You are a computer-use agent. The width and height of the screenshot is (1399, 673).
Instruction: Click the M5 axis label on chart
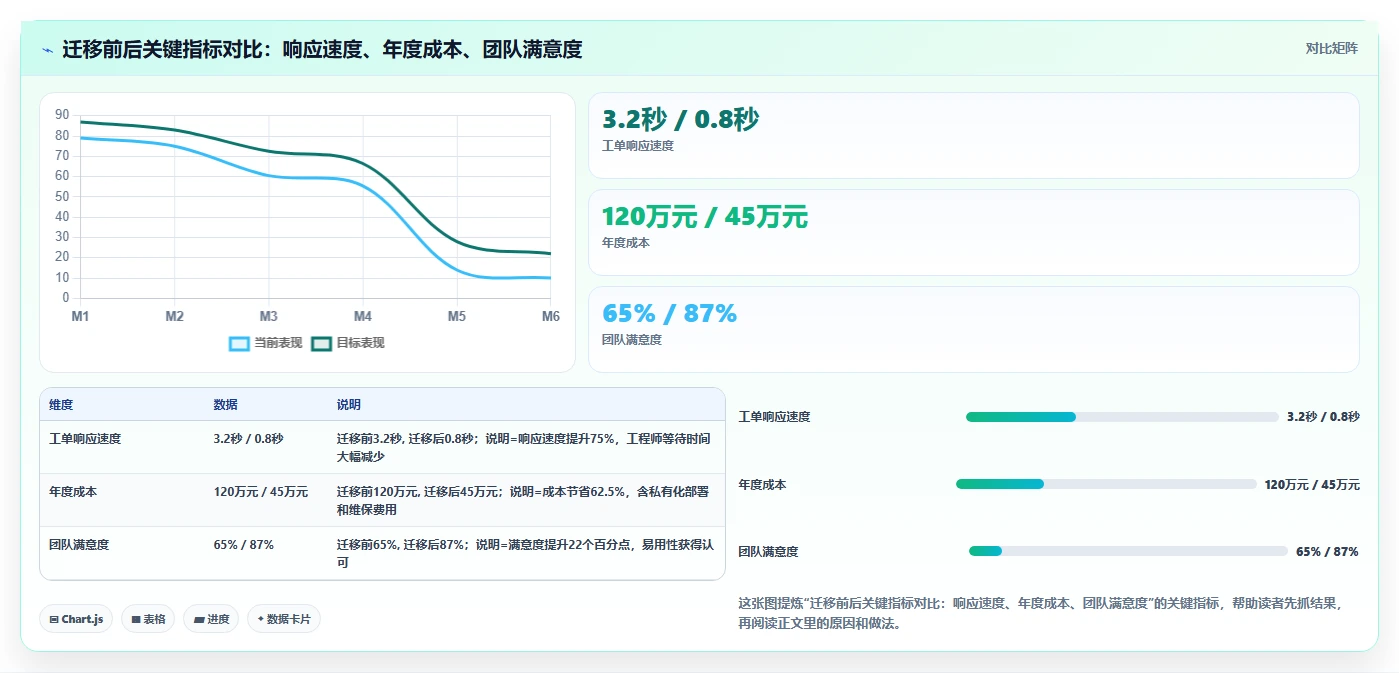click(456, 316)
